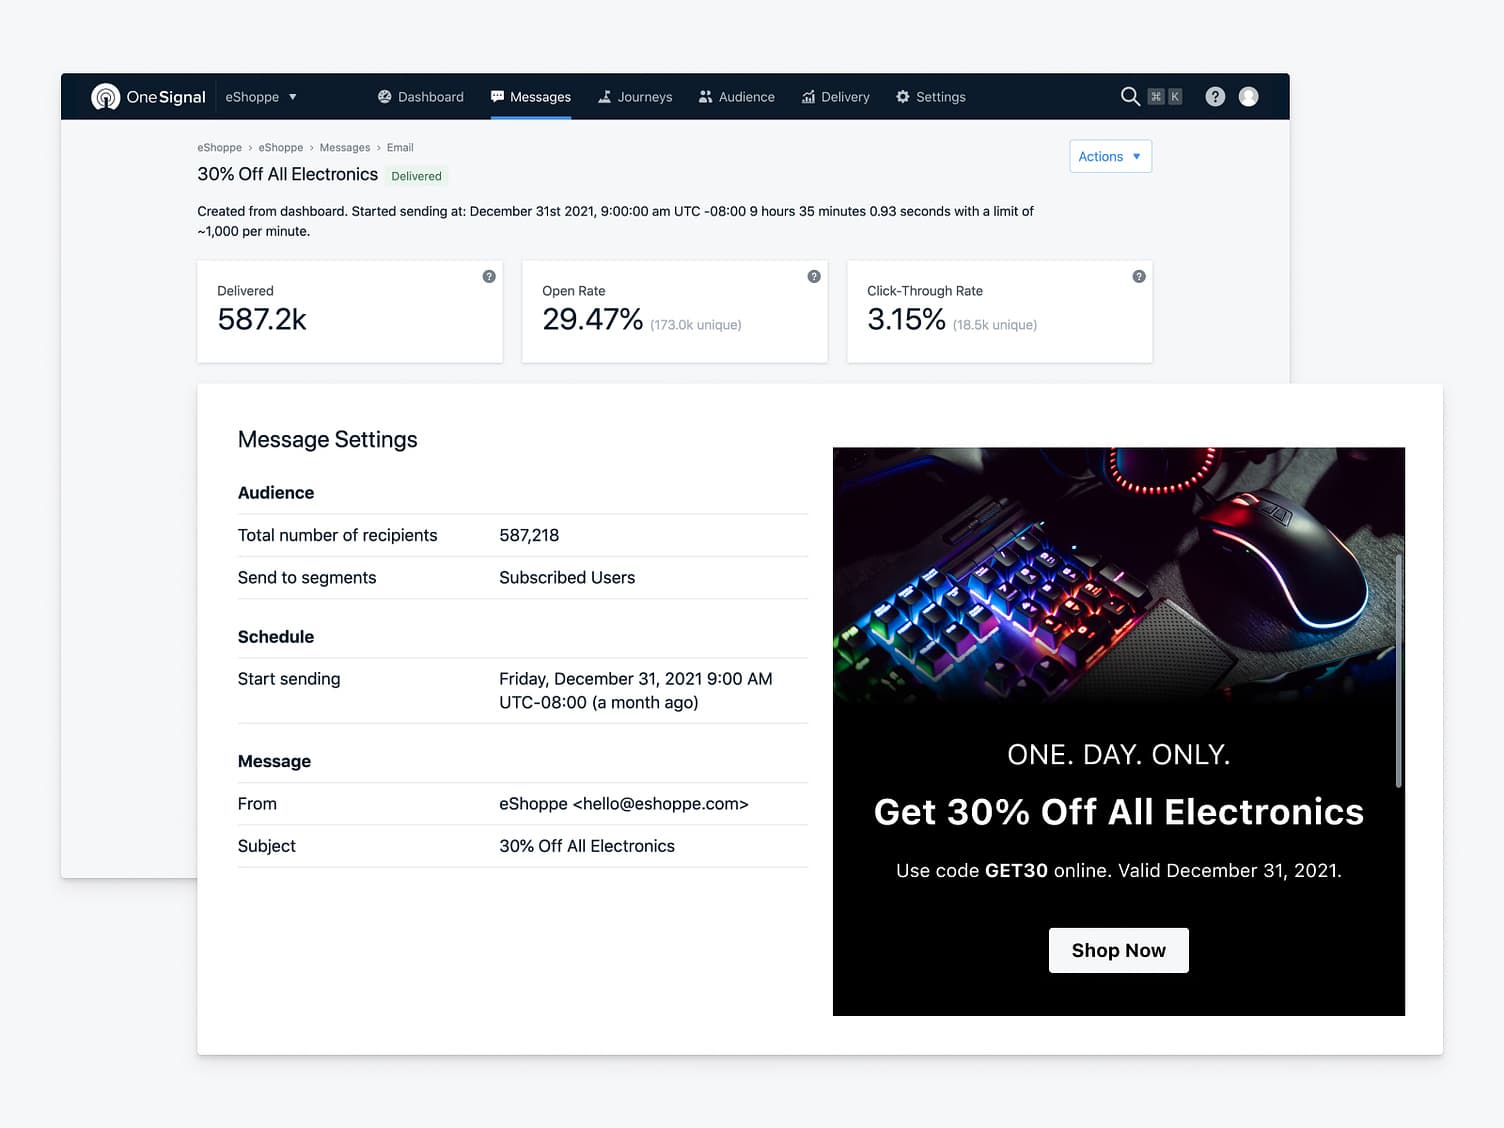
Task: Click the Email breadcrumb link
Action: pos(400,147)
